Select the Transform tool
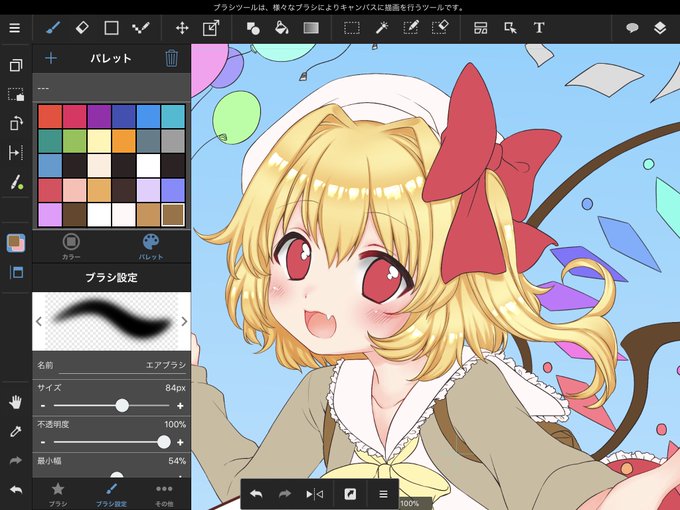This screenshot has height=510, width=680. 211,28
